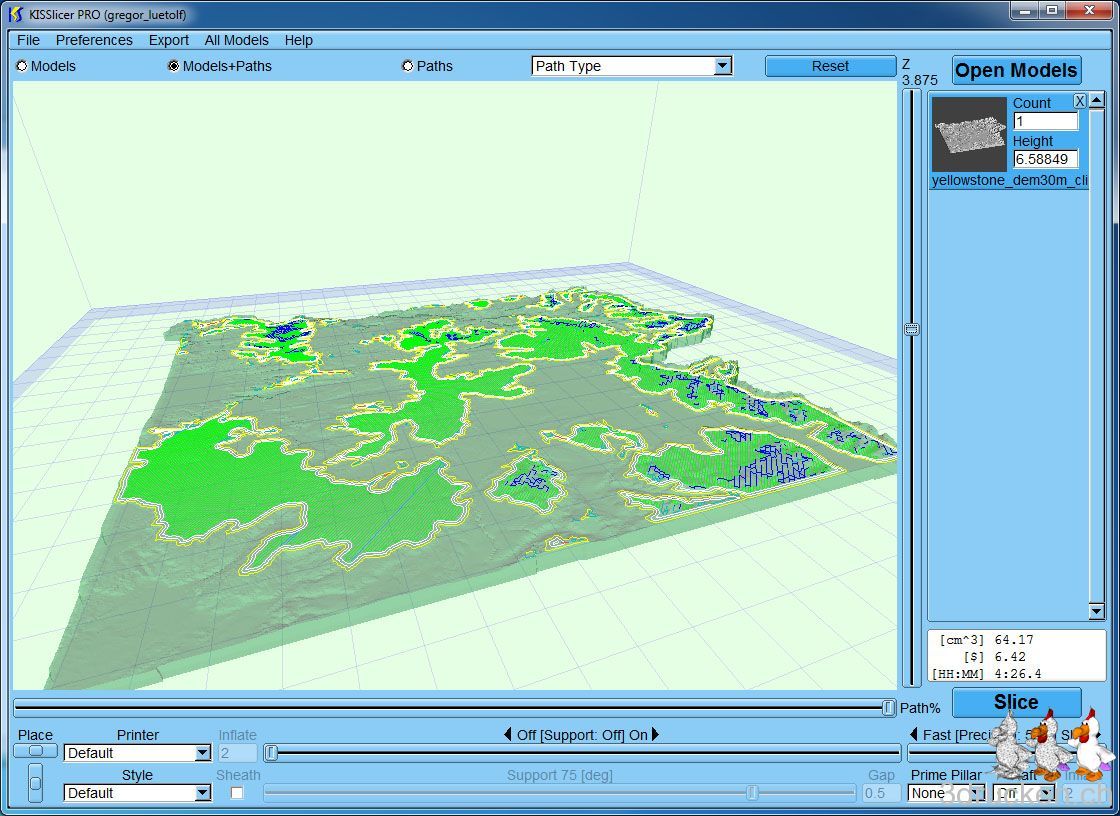1120x816 pixels.
Task: Click the KISSlicer title bar icon
Action: [16, 14]
